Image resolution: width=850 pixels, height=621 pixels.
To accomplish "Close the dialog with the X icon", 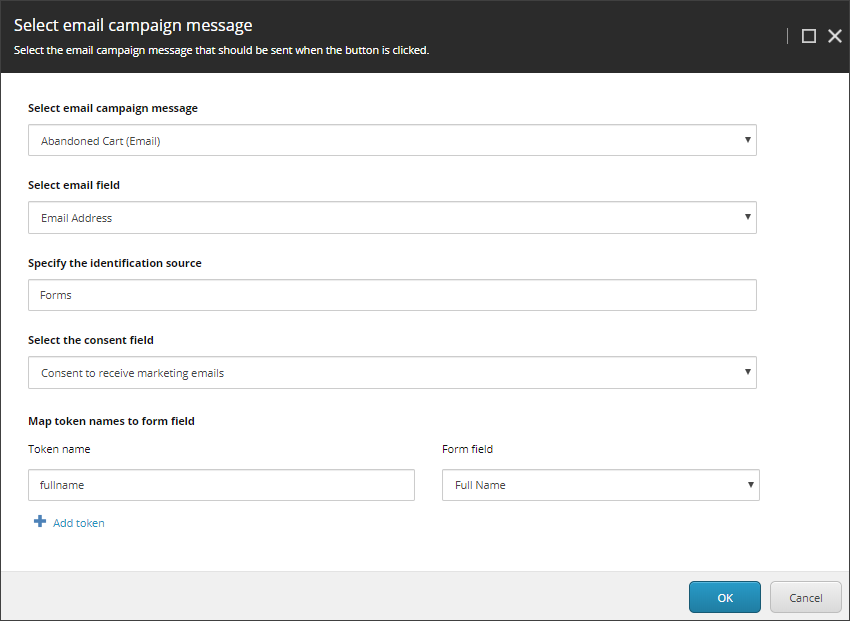I will click(835, 36).
